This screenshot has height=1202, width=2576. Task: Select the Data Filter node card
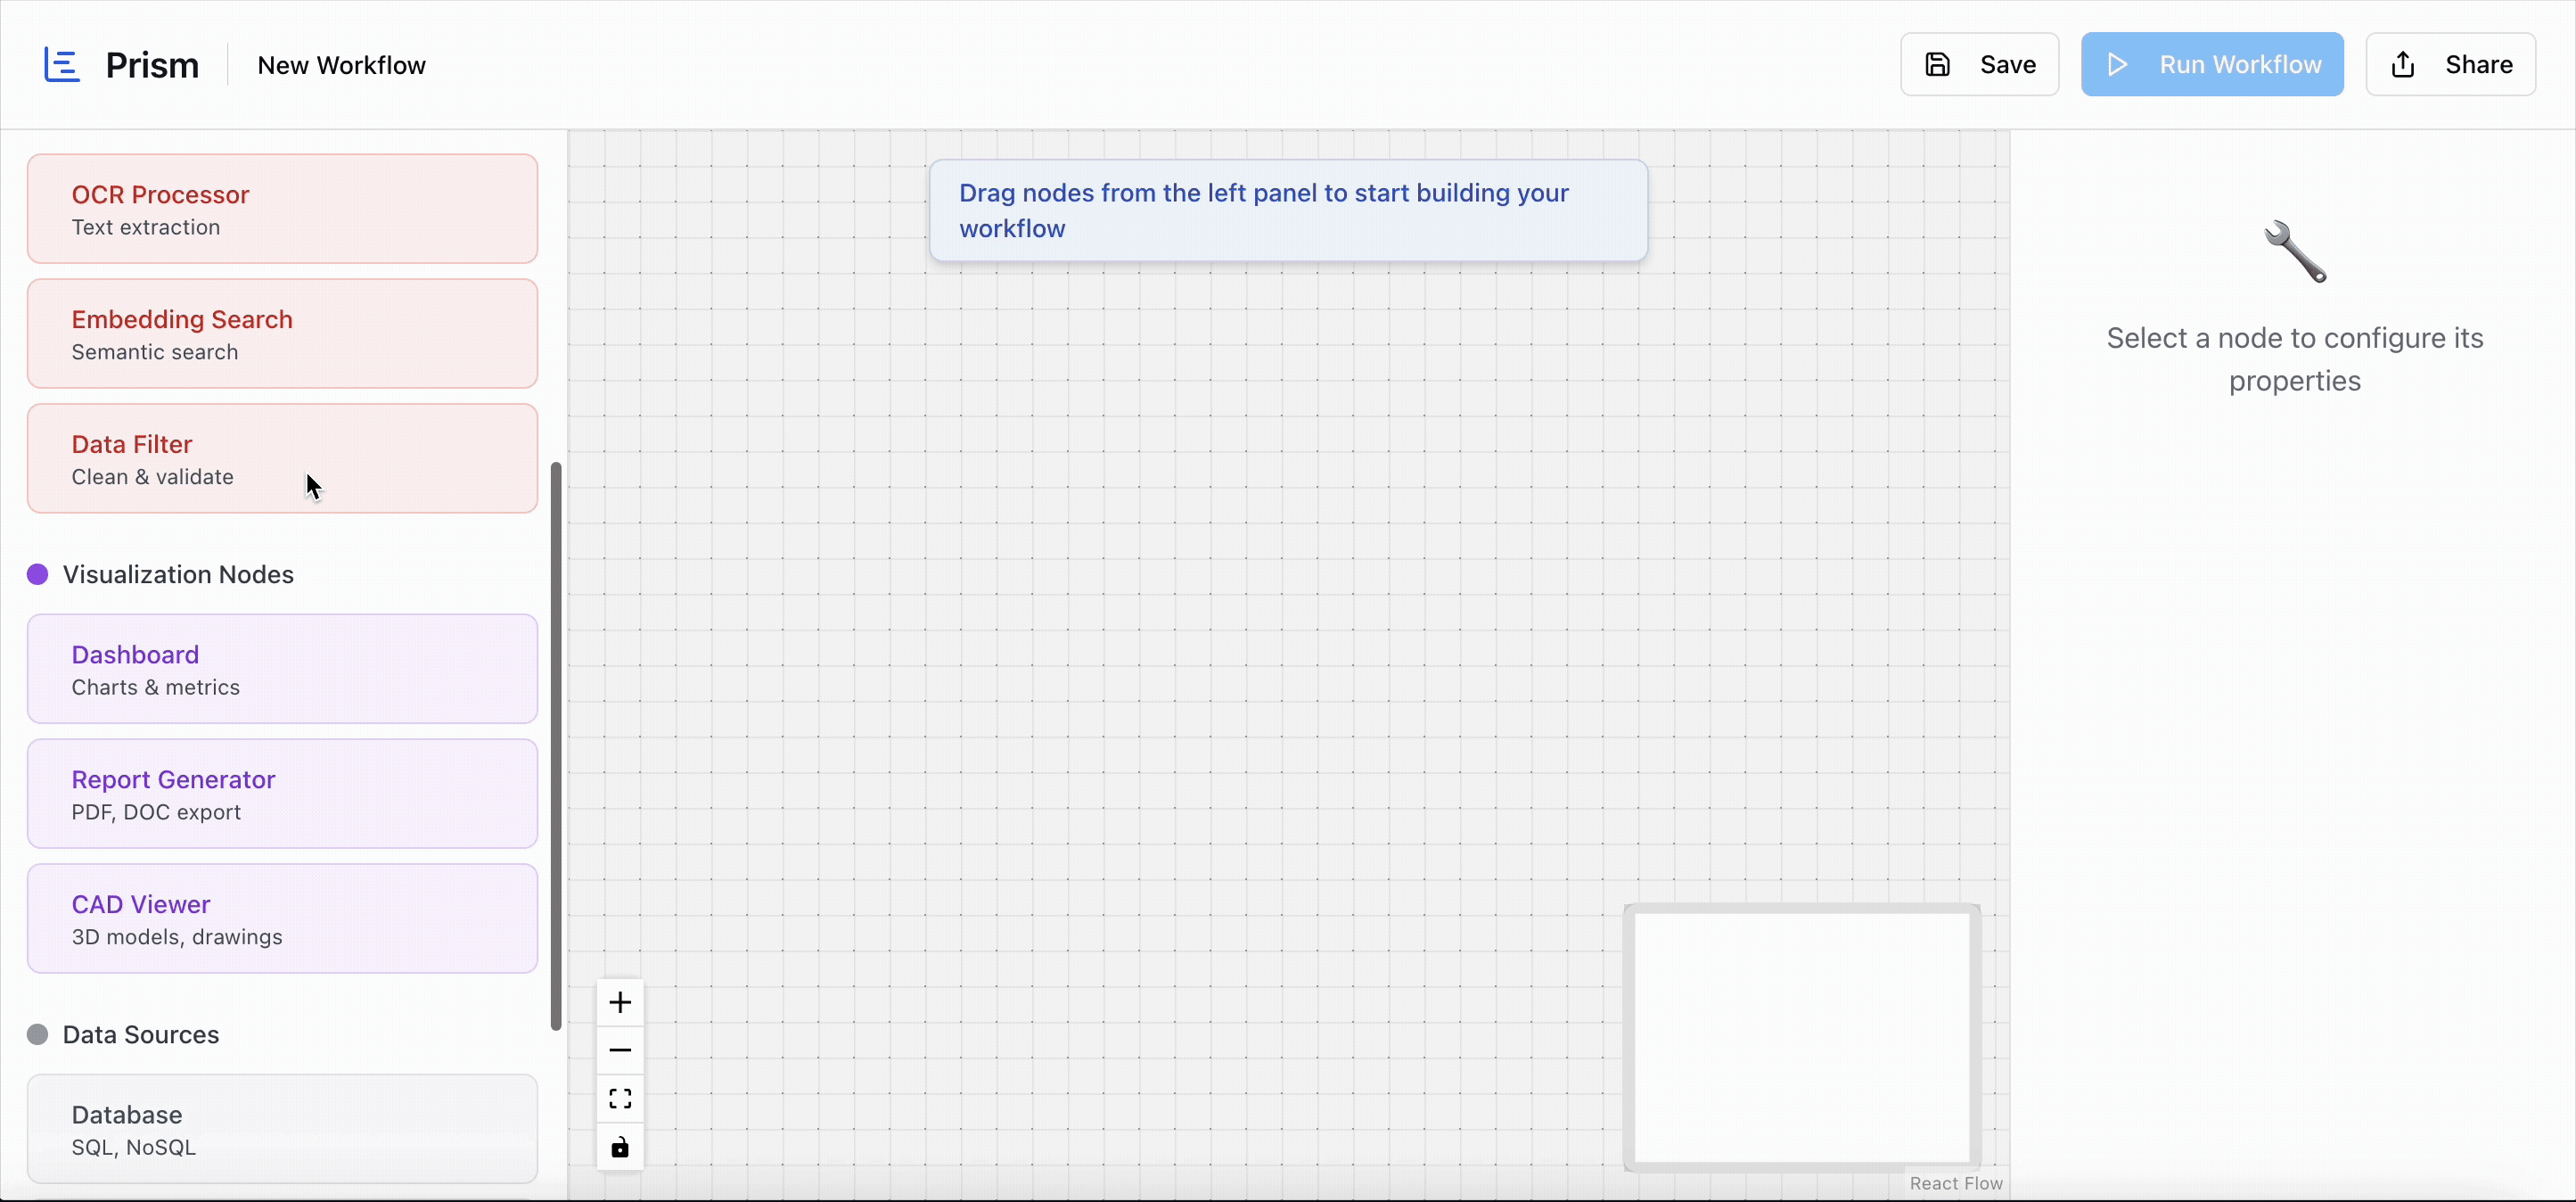click(282, 459)
